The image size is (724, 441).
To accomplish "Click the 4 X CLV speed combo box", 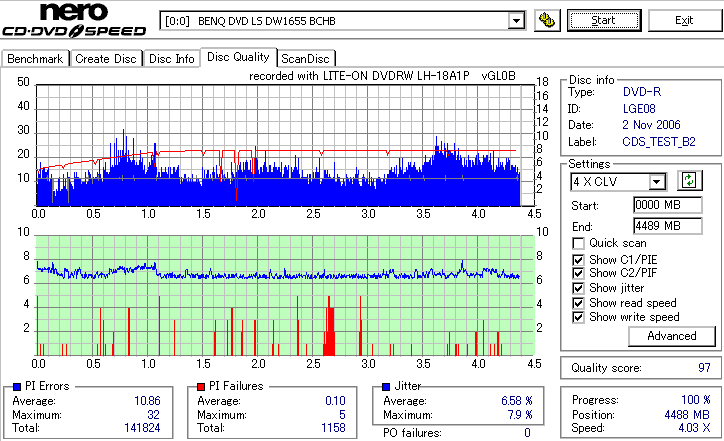I will (x=618, y=182).
